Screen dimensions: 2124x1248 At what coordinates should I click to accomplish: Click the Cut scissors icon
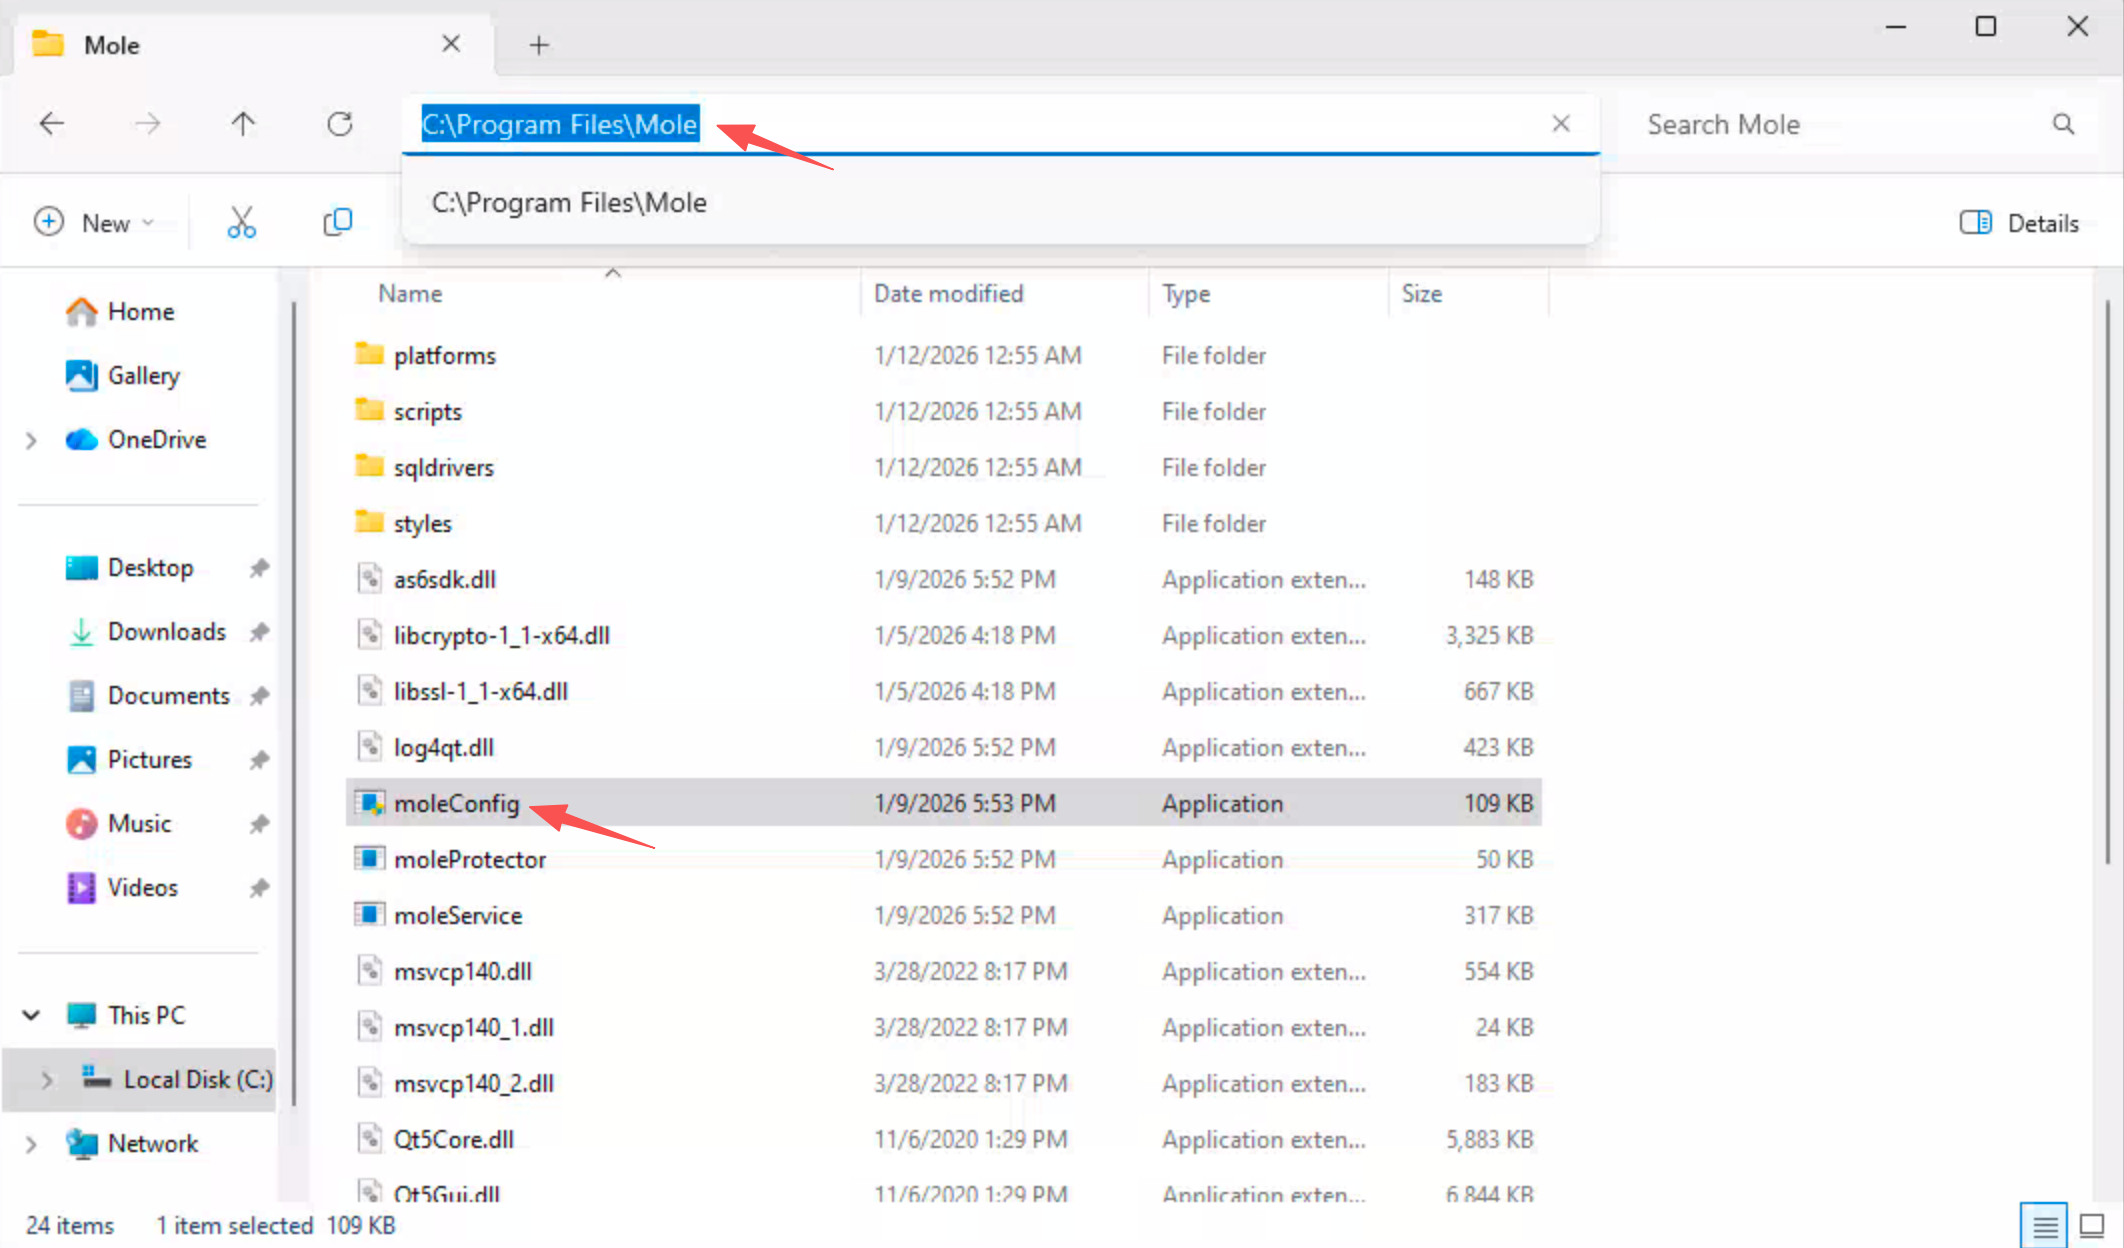(241, 222)
